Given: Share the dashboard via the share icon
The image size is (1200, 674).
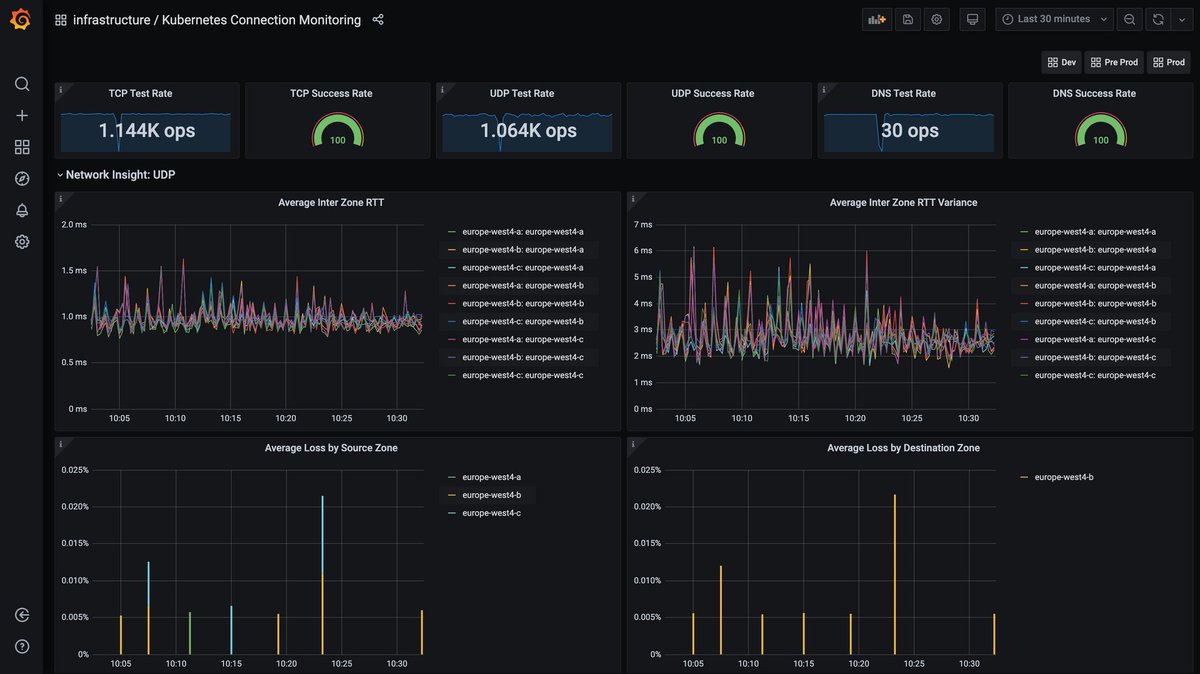Looking at the screenshot, I should 377,19.
